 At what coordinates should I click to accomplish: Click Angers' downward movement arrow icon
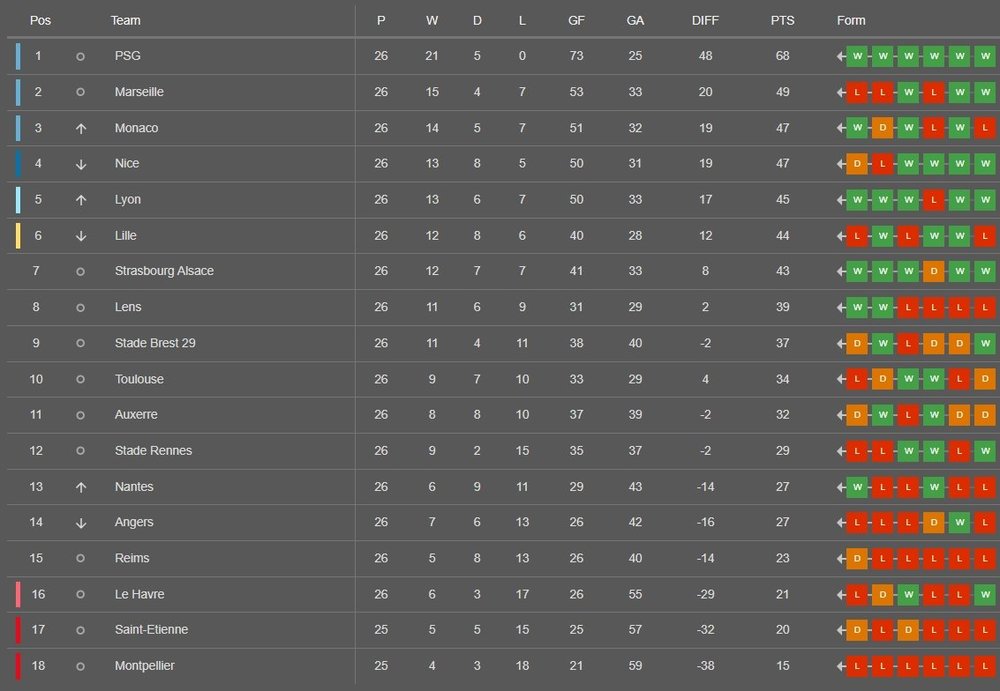[x=81, y=523]
